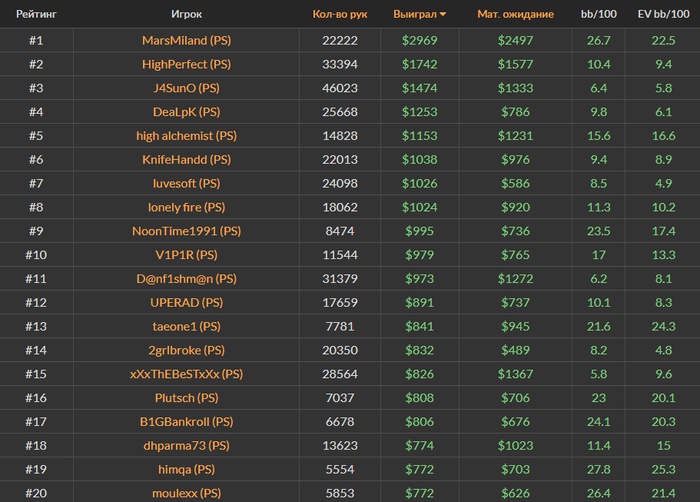700x502 pixels.
Task: Click the Рейтинг column header
Action: point(35,15)
